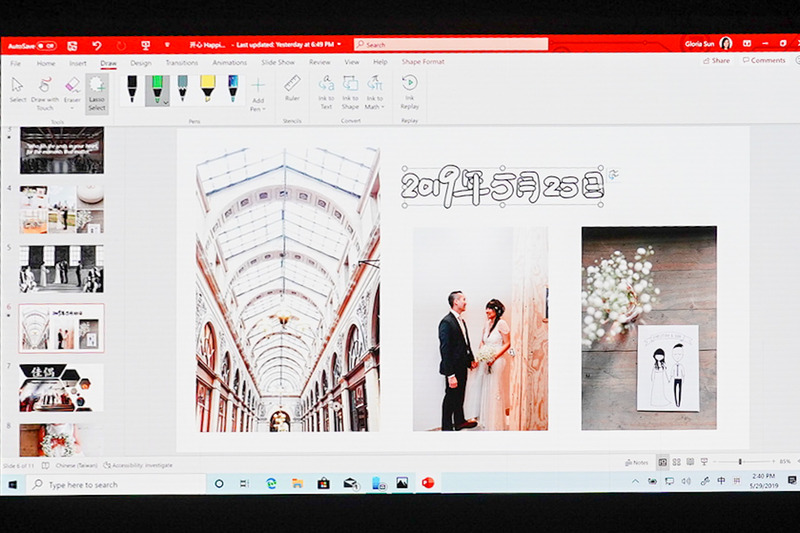The width and height of the screenshot is (800, 533).
Task: Click the 85% zoom level
Action: tap(785, 462)
